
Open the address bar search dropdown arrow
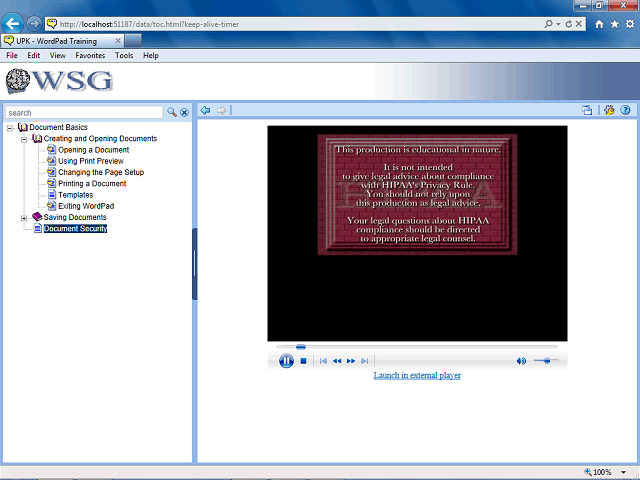pyautogui.click(x=558, y=24)
